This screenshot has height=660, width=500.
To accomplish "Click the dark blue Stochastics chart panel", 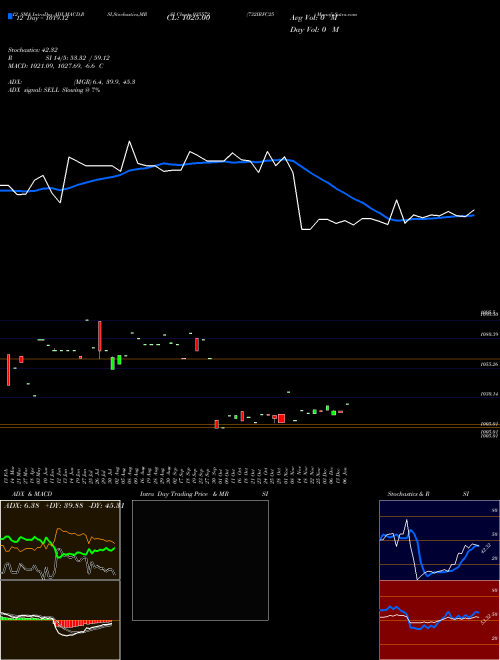I will pyautogui.click(x=439, y=540).
